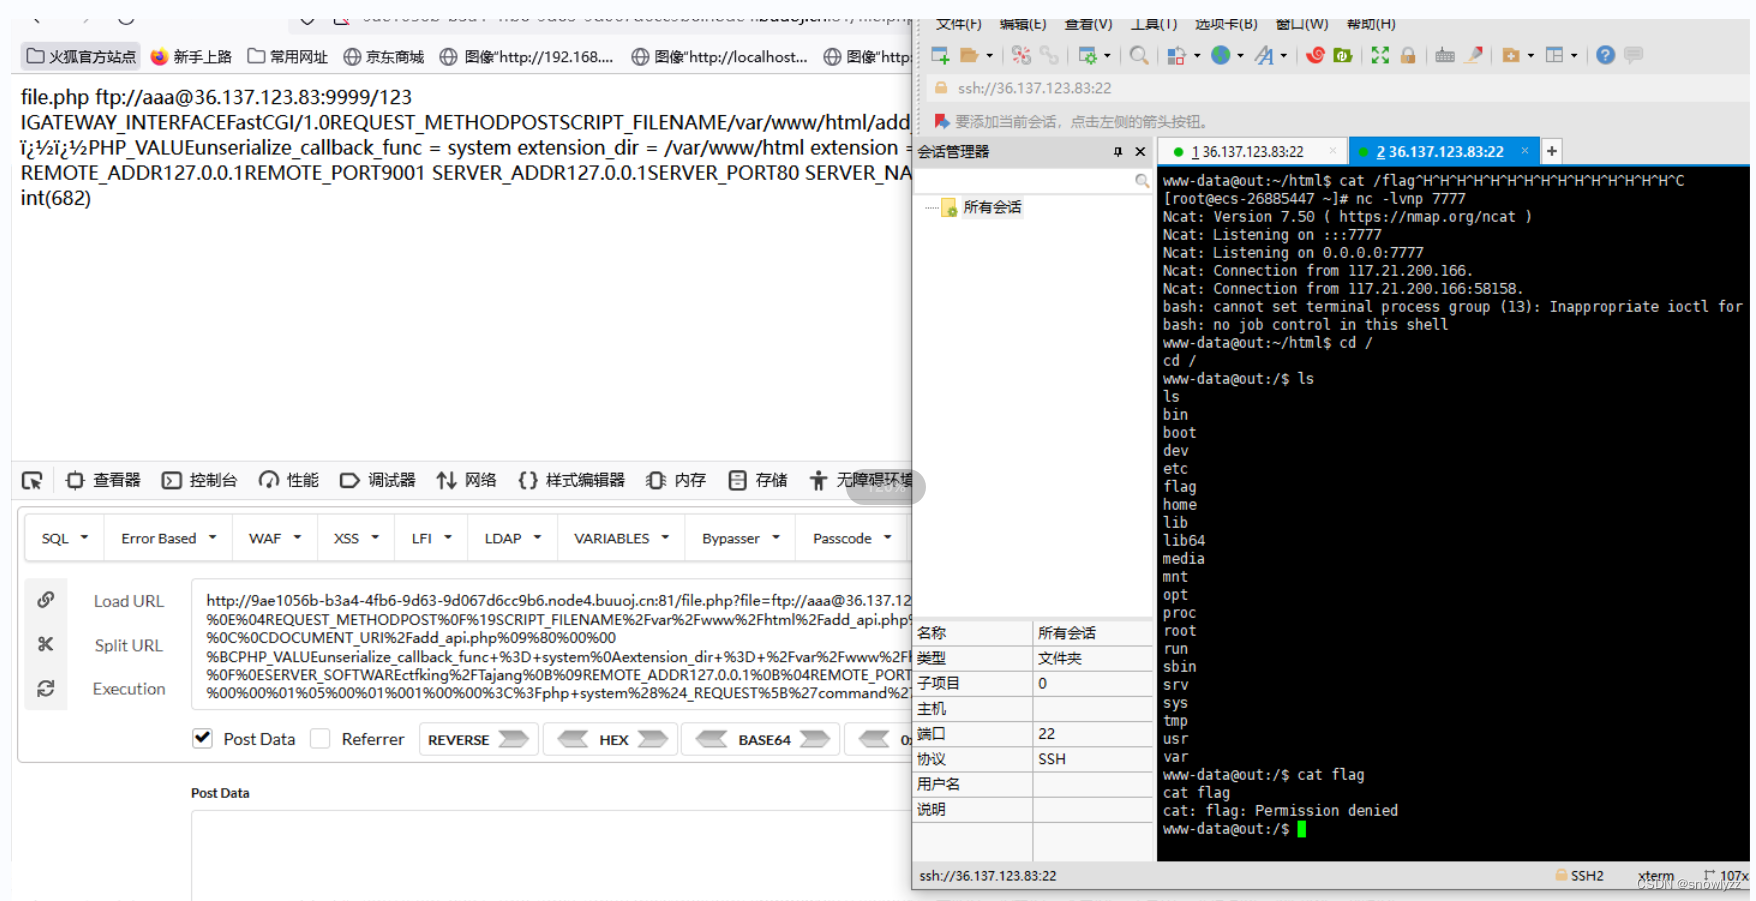1756x901 pixels.
Task: Create a new session in Xshell toolbar
Action: pos(940,55)
